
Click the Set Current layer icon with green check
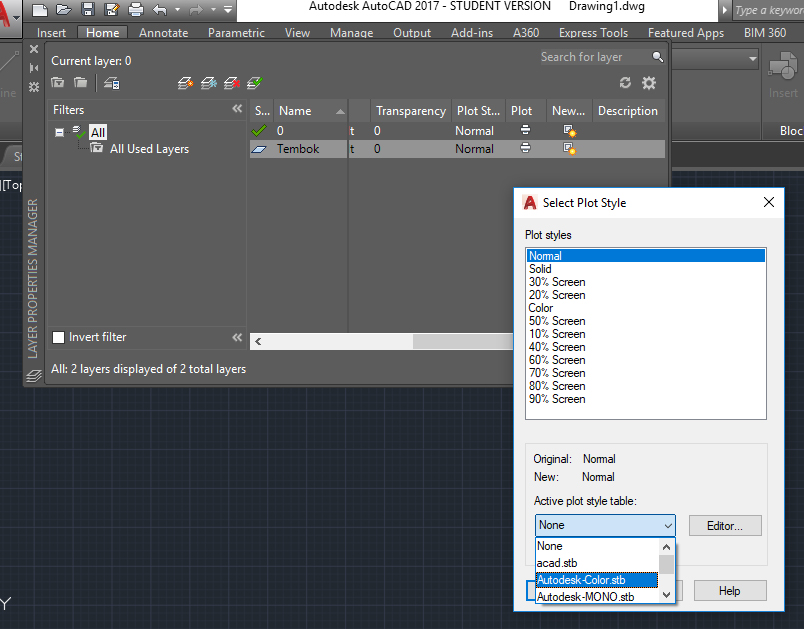click(x=254, y=83)
